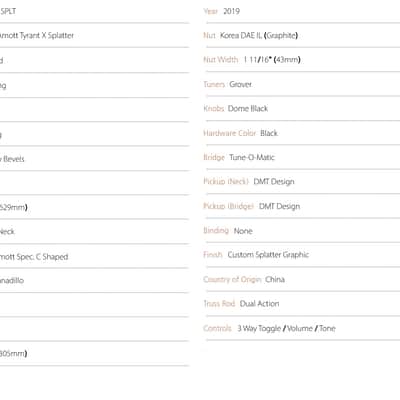Click the 305mm value in left column
This screenshot has height=400, width=400.
pyautogui.click(x=13, y=353)
